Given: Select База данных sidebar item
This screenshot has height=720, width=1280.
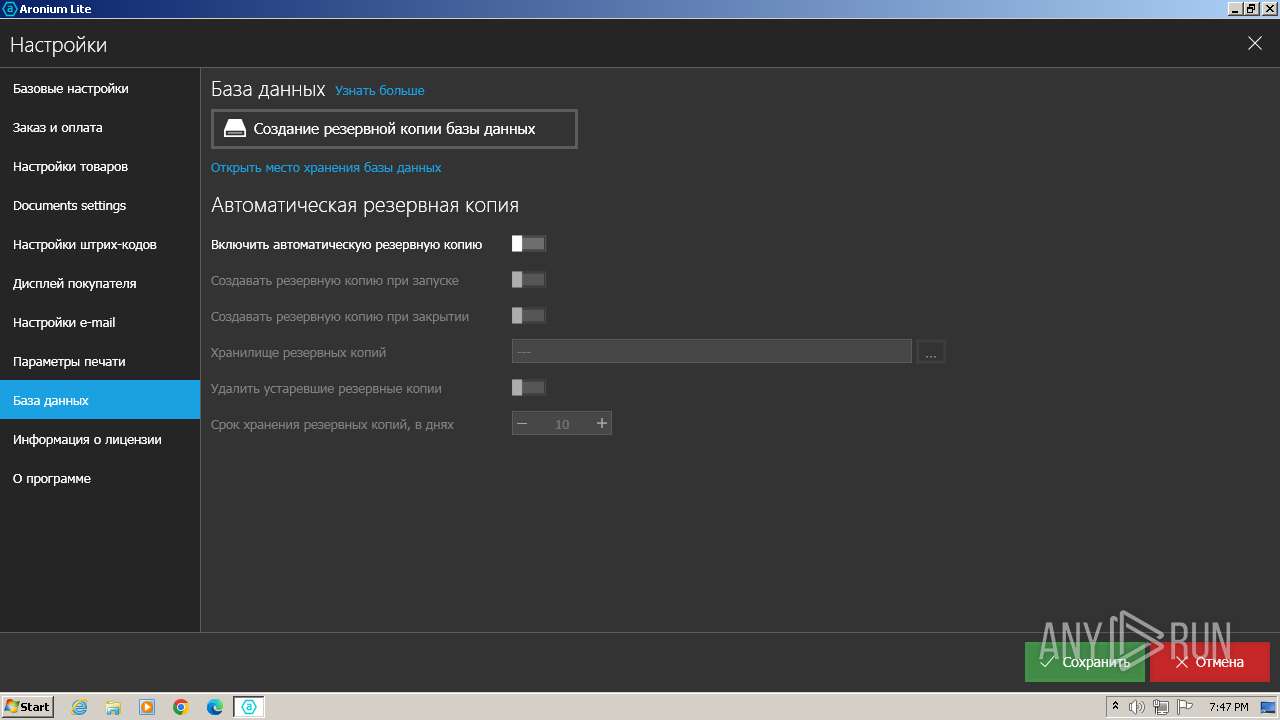Looking at the screenshot, I should [100, 400].
